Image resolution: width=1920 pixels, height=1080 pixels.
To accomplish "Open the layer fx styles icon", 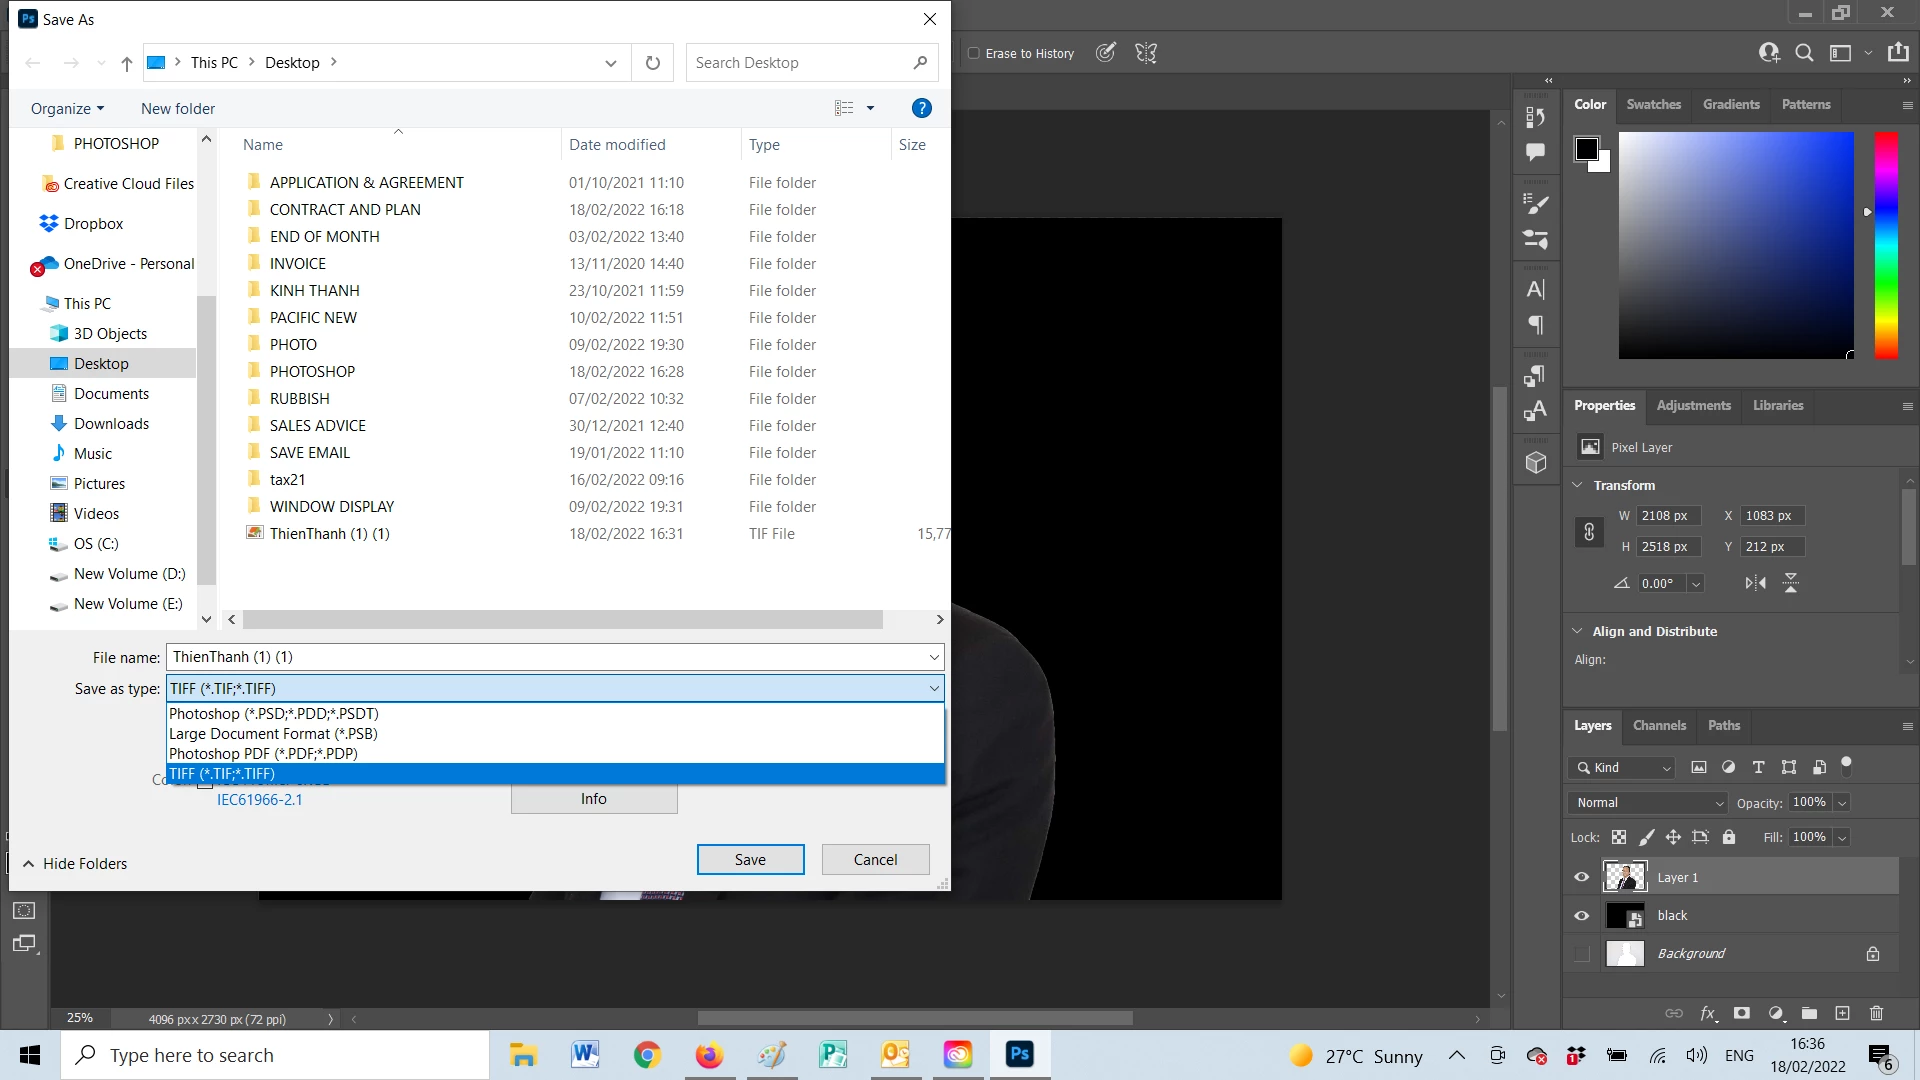I will [1708, 1013].
